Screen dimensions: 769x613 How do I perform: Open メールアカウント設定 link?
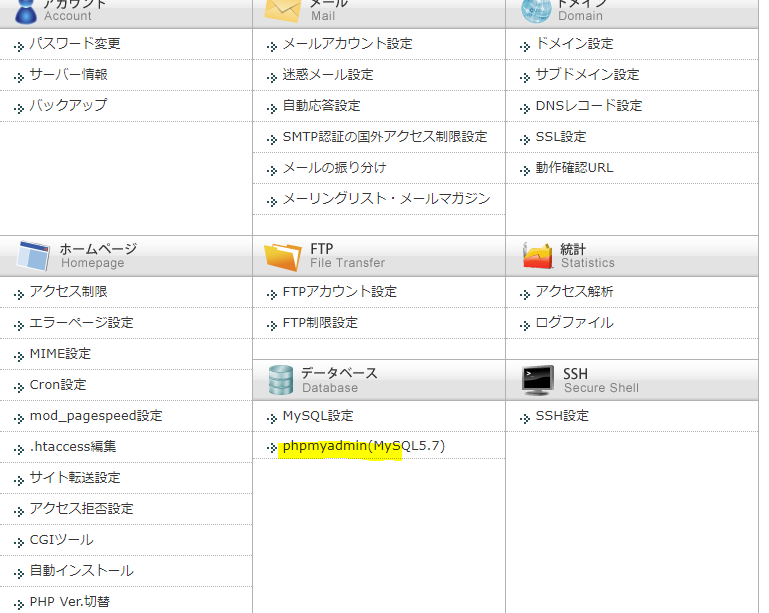pyautogui.click(x=348, y=44)
